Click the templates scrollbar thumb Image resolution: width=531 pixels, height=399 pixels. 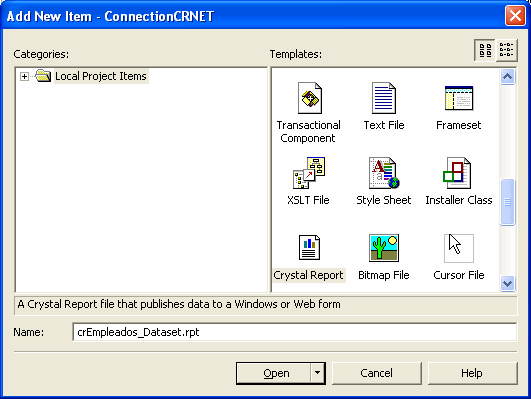tap(507, 202)
